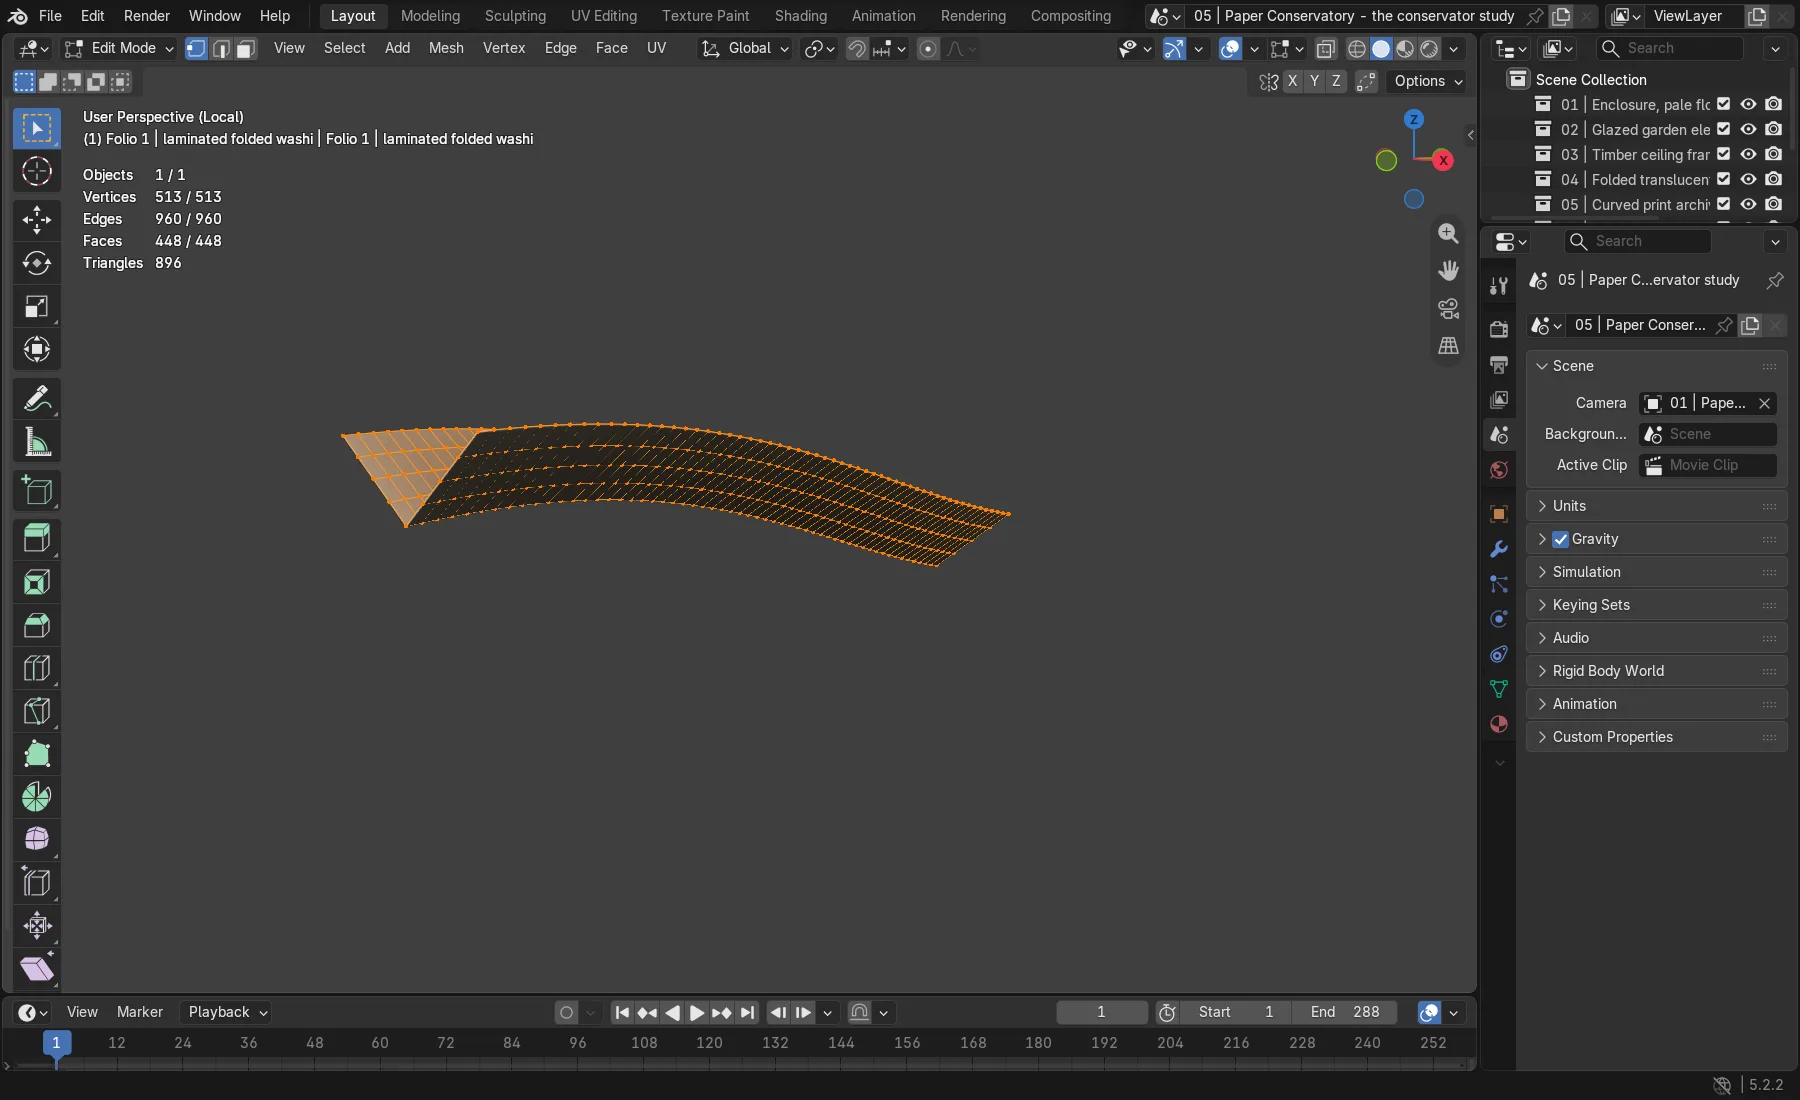The image size is (1800, 1100).
Task: Select the Inset Faces tool
Action: tap(37, 582)
